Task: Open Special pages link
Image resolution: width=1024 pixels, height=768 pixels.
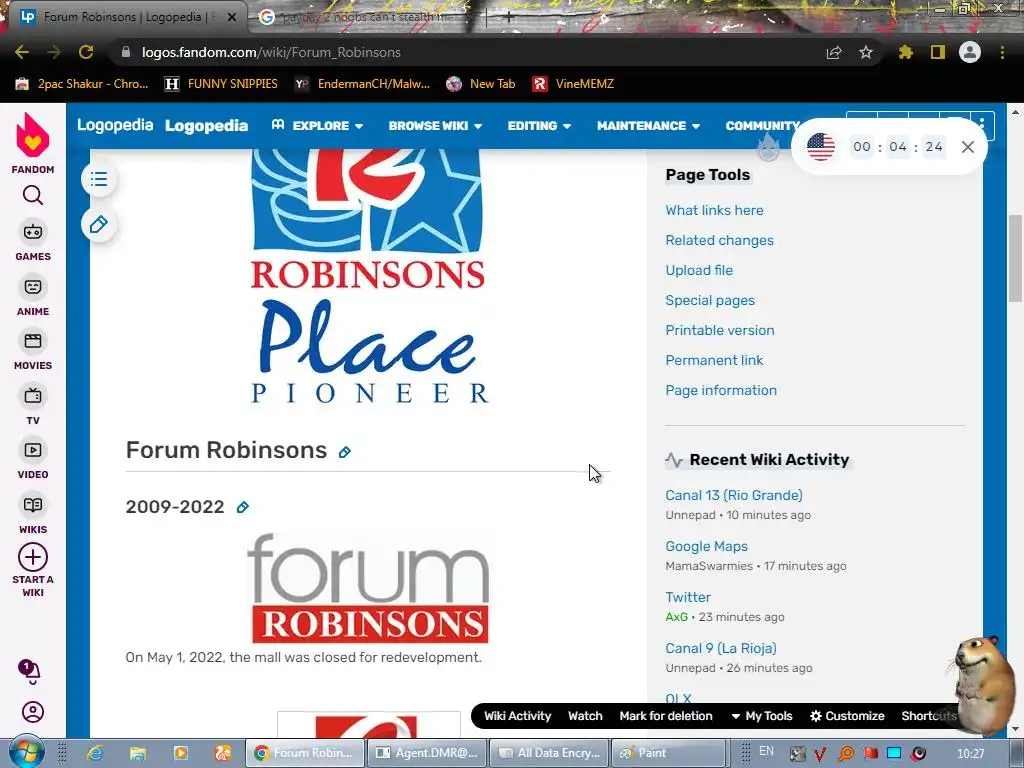Action: [x=710, y=300]
